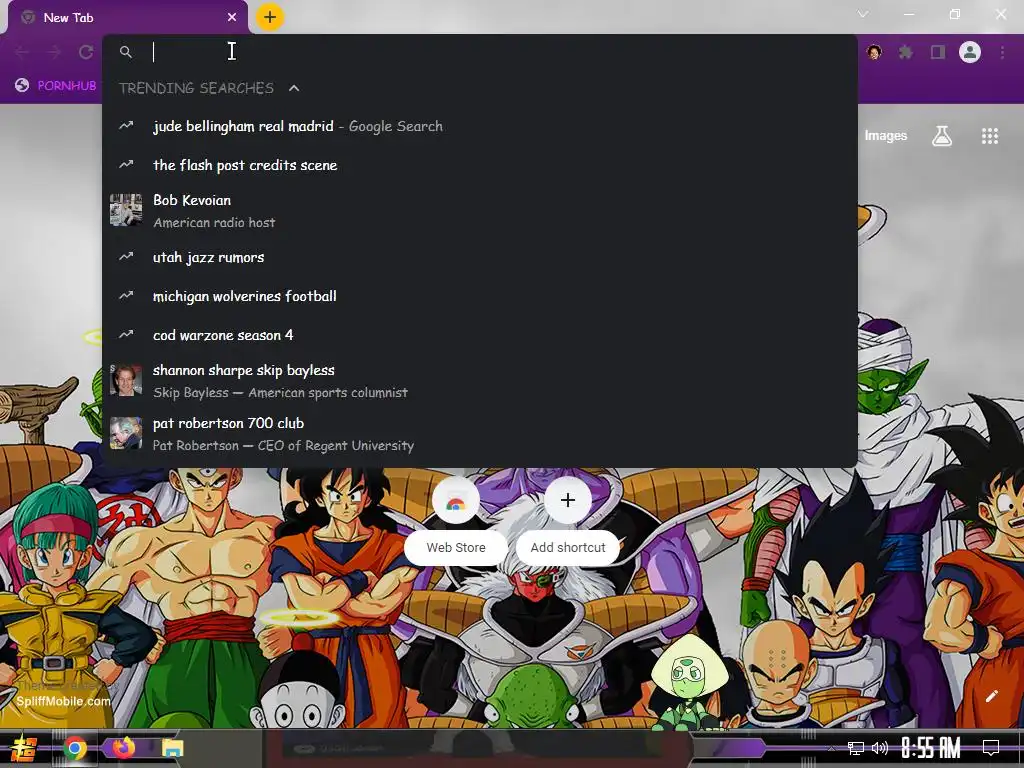Choose suggestion pat robertson 700 club

[x=480, y=434]
